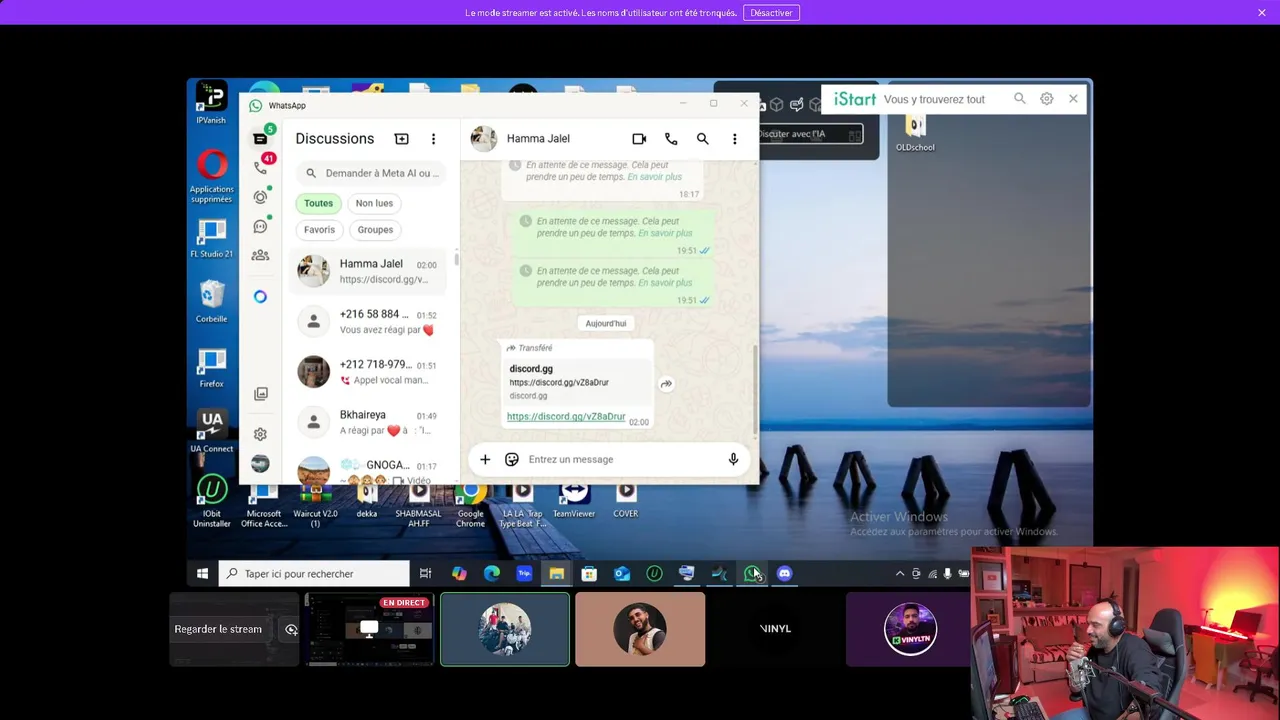Open the emoji picker in message bar
The image size is (1280, 720).
(512, 459)
